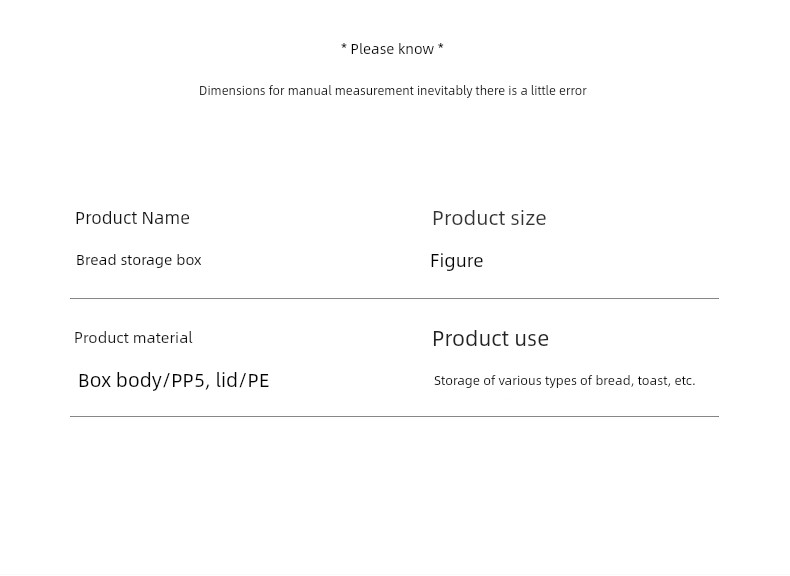Click "PP5" in the material value
This screenshot has height=576, width=790.
click(188, 380)
